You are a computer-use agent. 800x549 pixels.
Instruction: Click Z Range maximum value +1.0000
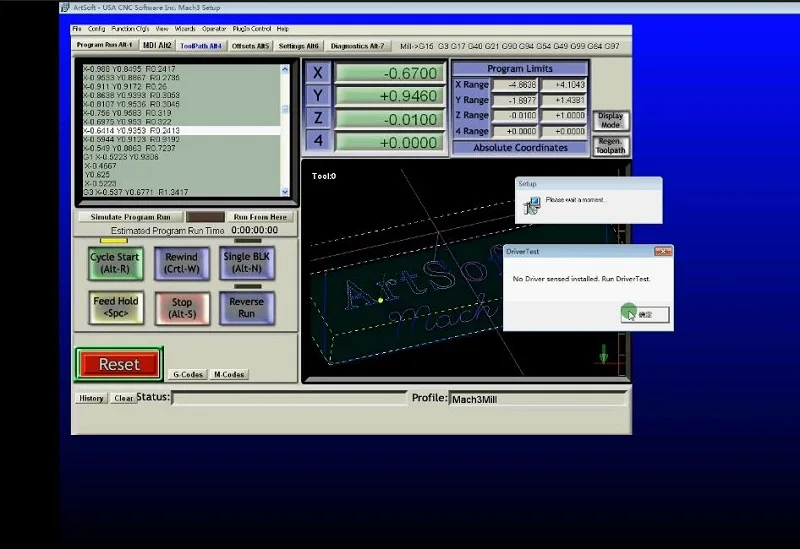click(x=563, y=115)
